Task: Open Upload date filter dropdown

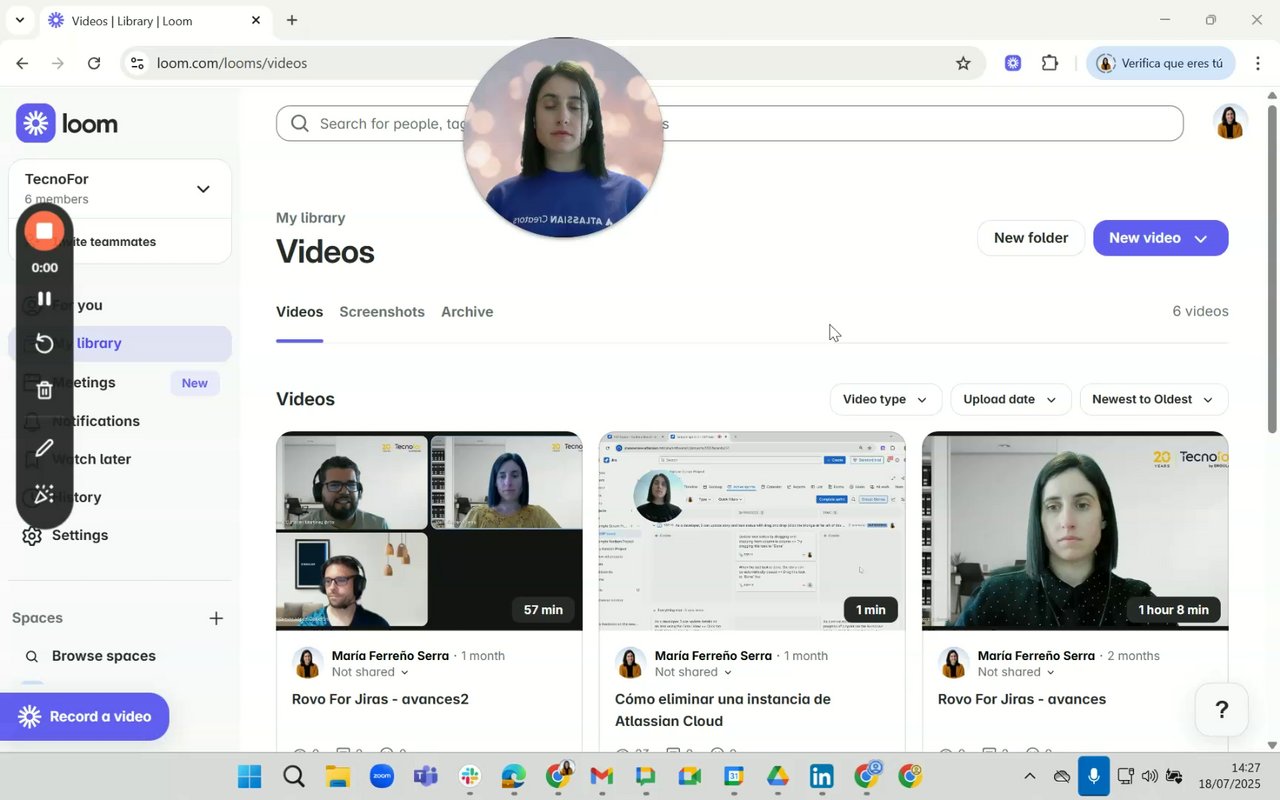Action: (x=1010, y=399)
